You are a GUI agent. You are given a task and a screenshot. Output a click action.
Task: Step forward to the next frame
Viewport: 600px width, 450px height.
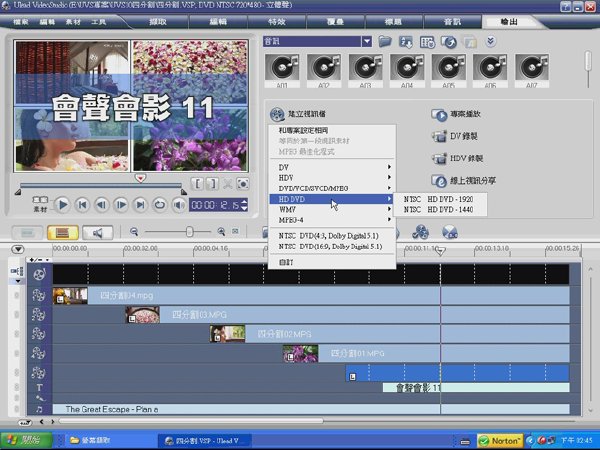click(x=121, y=205)
